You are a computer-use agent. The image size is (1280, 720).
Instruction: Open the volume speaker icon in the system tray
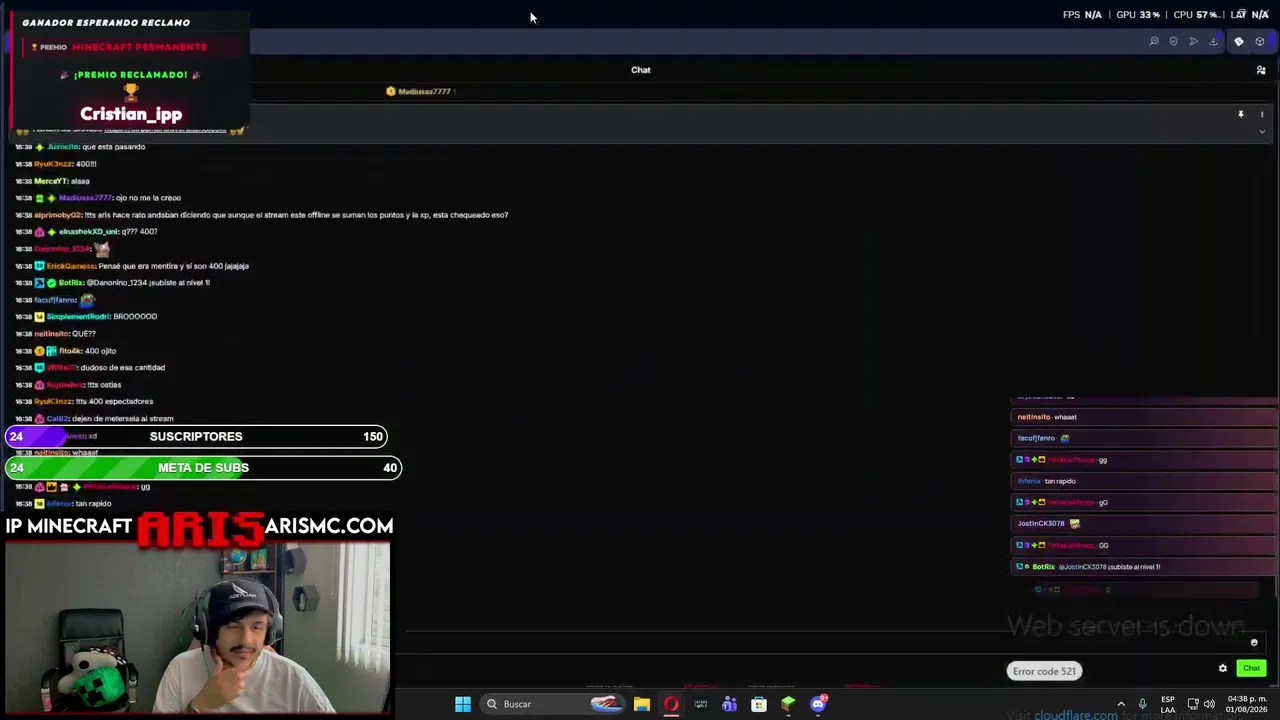point(1209,704)
